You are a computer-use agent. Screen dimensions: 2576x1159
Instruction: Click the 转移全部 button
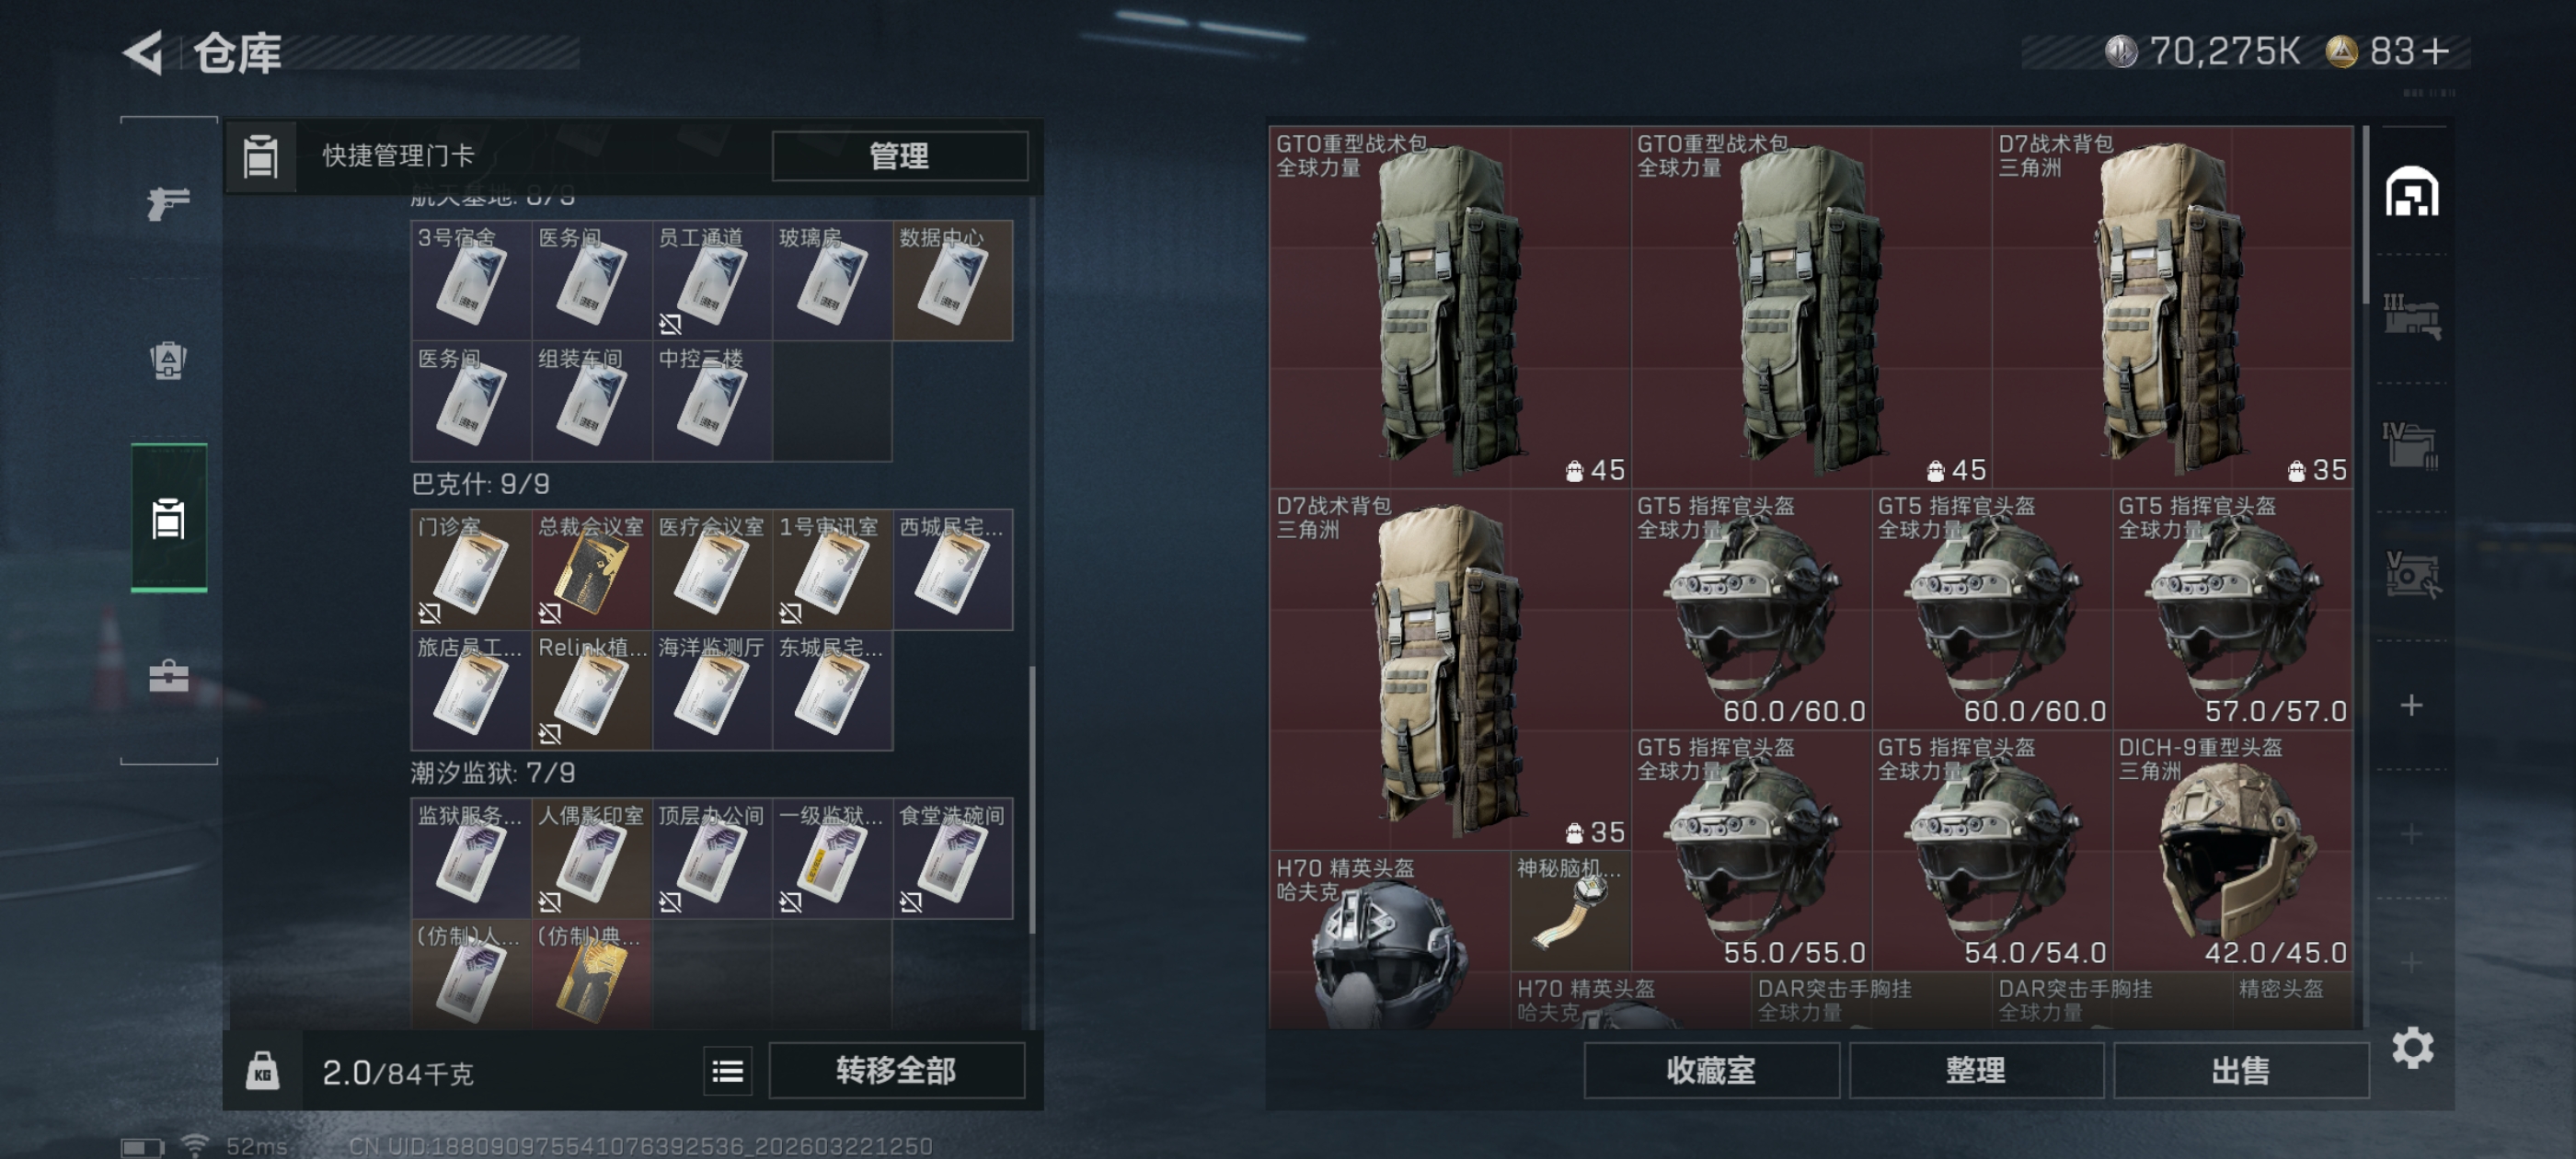point(896,1071)
